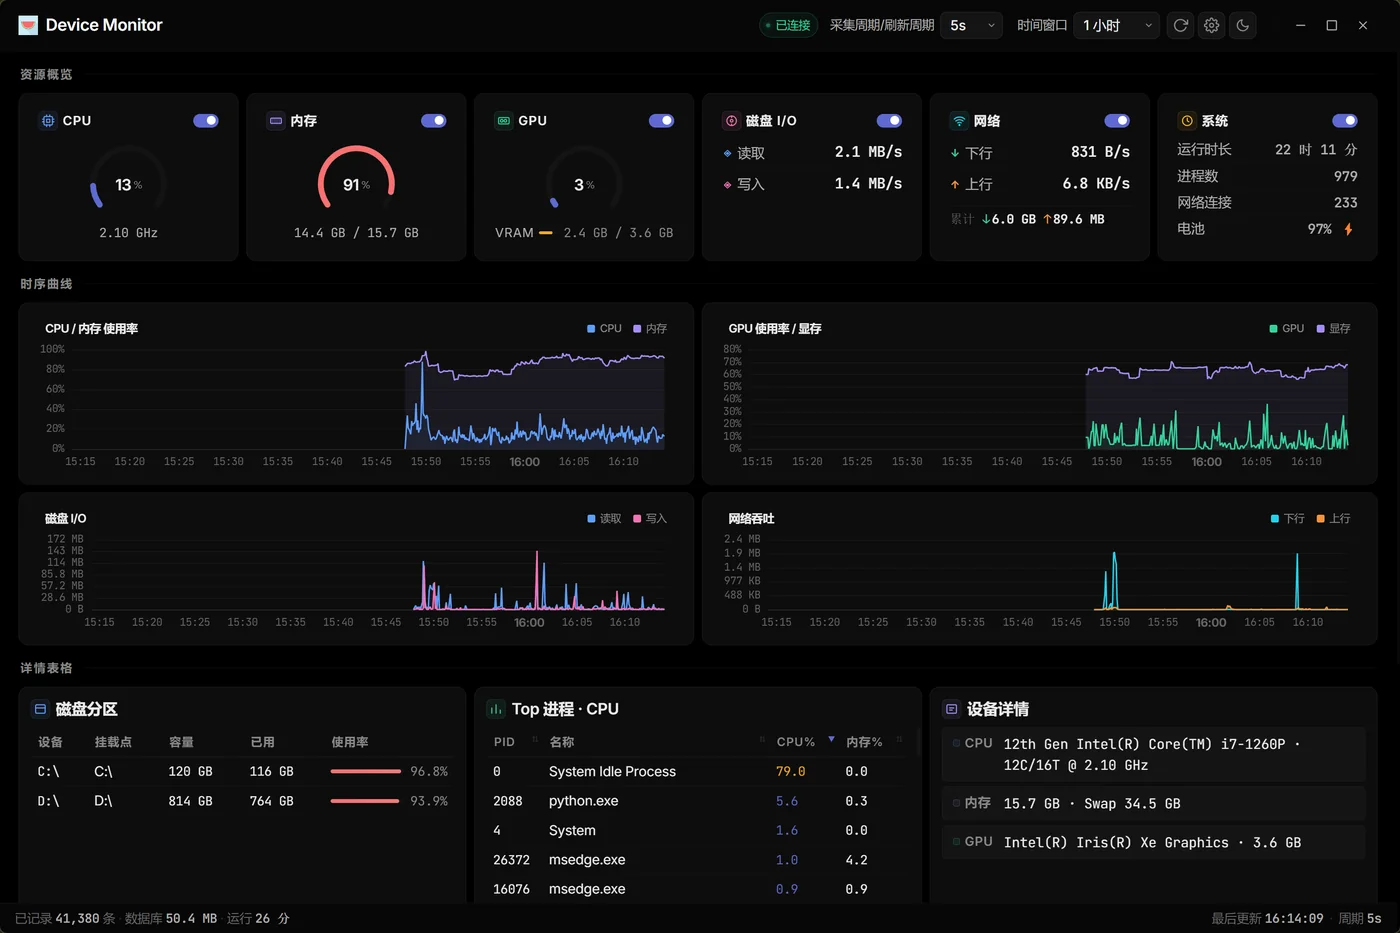Toggle the 磁盘 I/O card switch

click(x=889, y=121)
